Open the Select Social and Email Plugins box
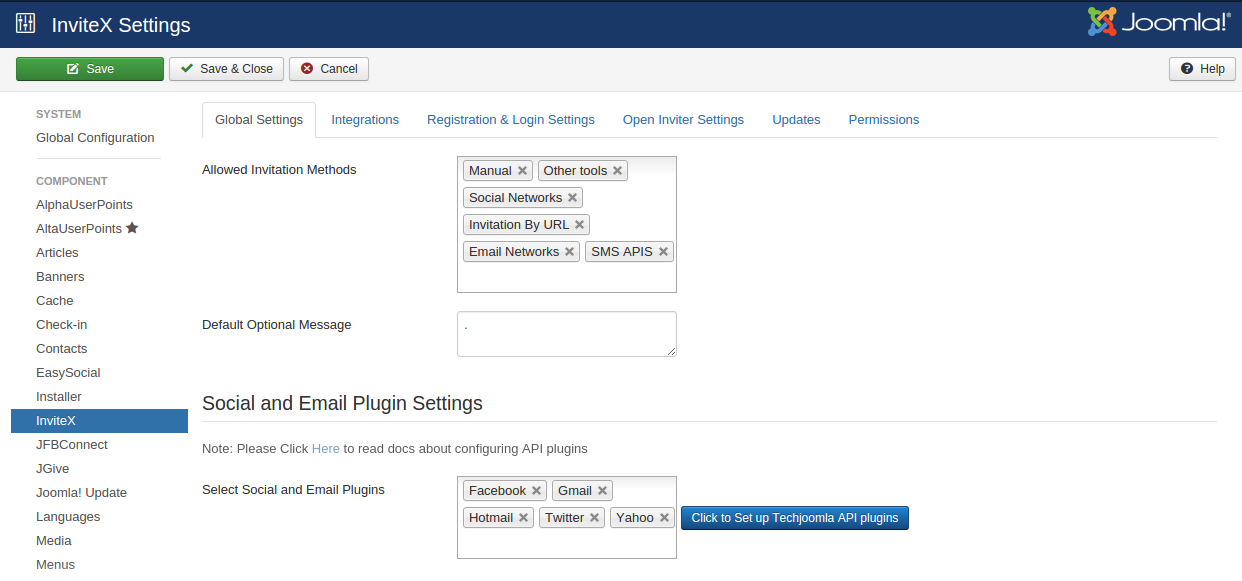 [x=566, y=544]
